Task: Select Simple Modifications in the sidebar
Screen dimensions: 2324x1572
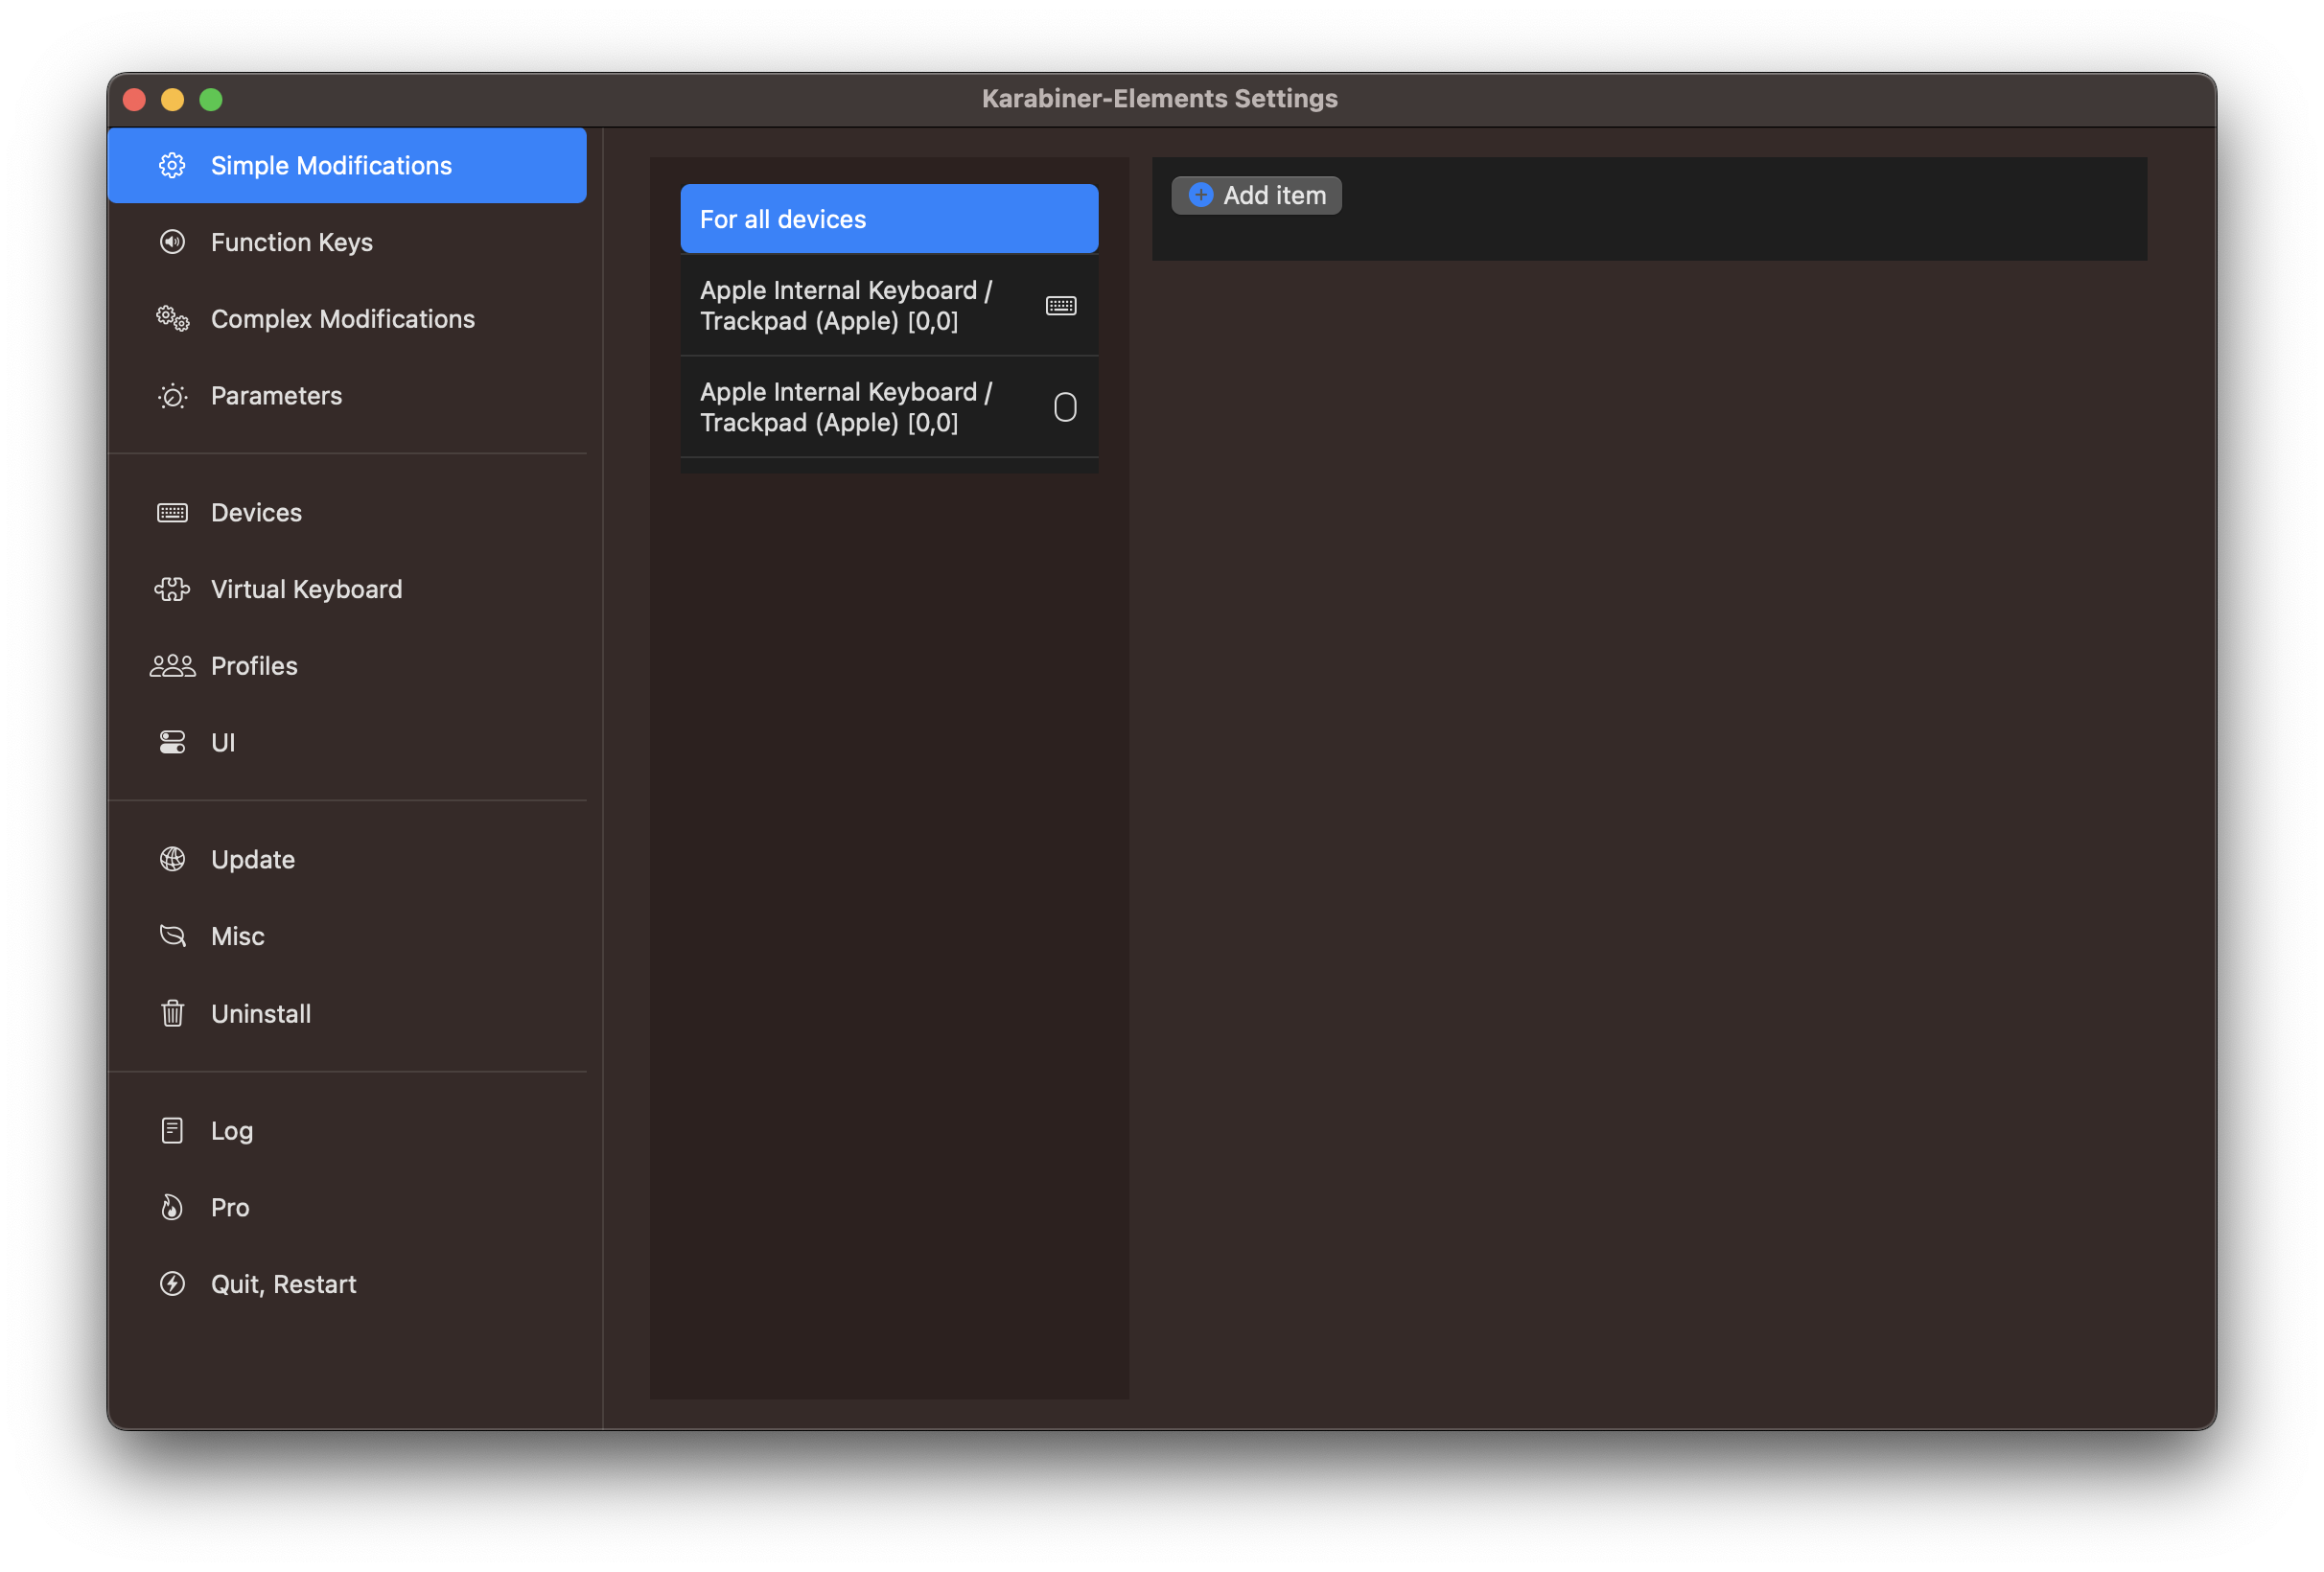Action: click(x=331, y=166)
